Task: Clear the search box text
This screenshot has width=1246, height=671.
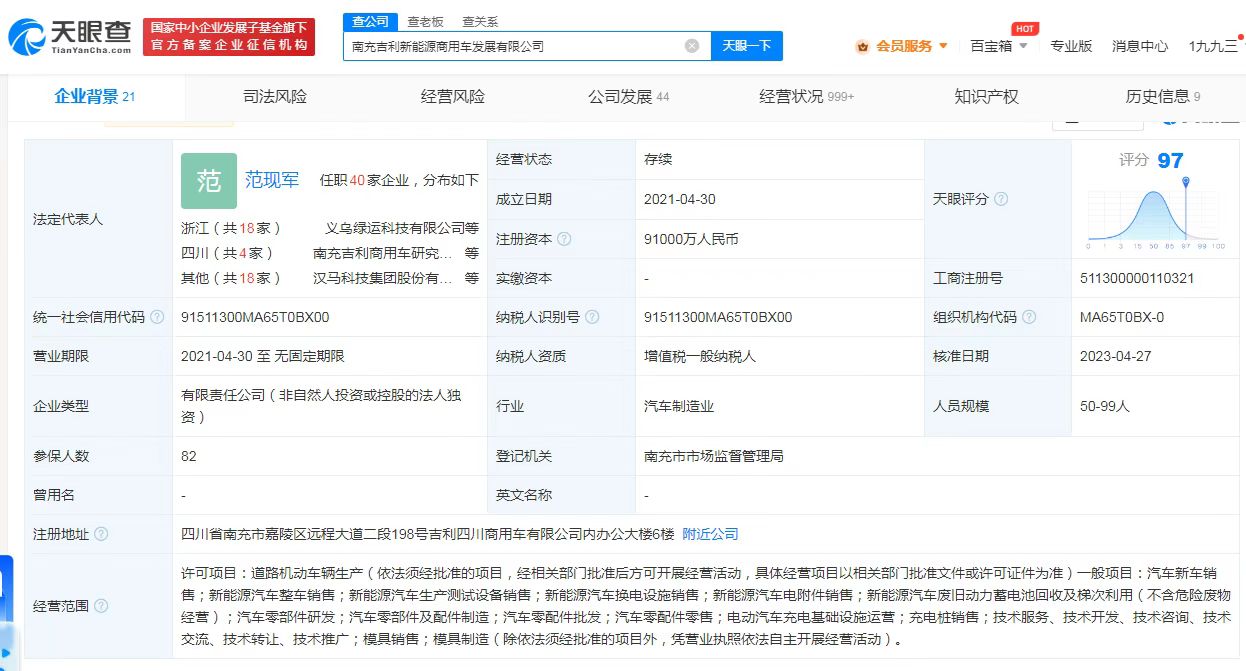Action: click(x=692, y=46)
